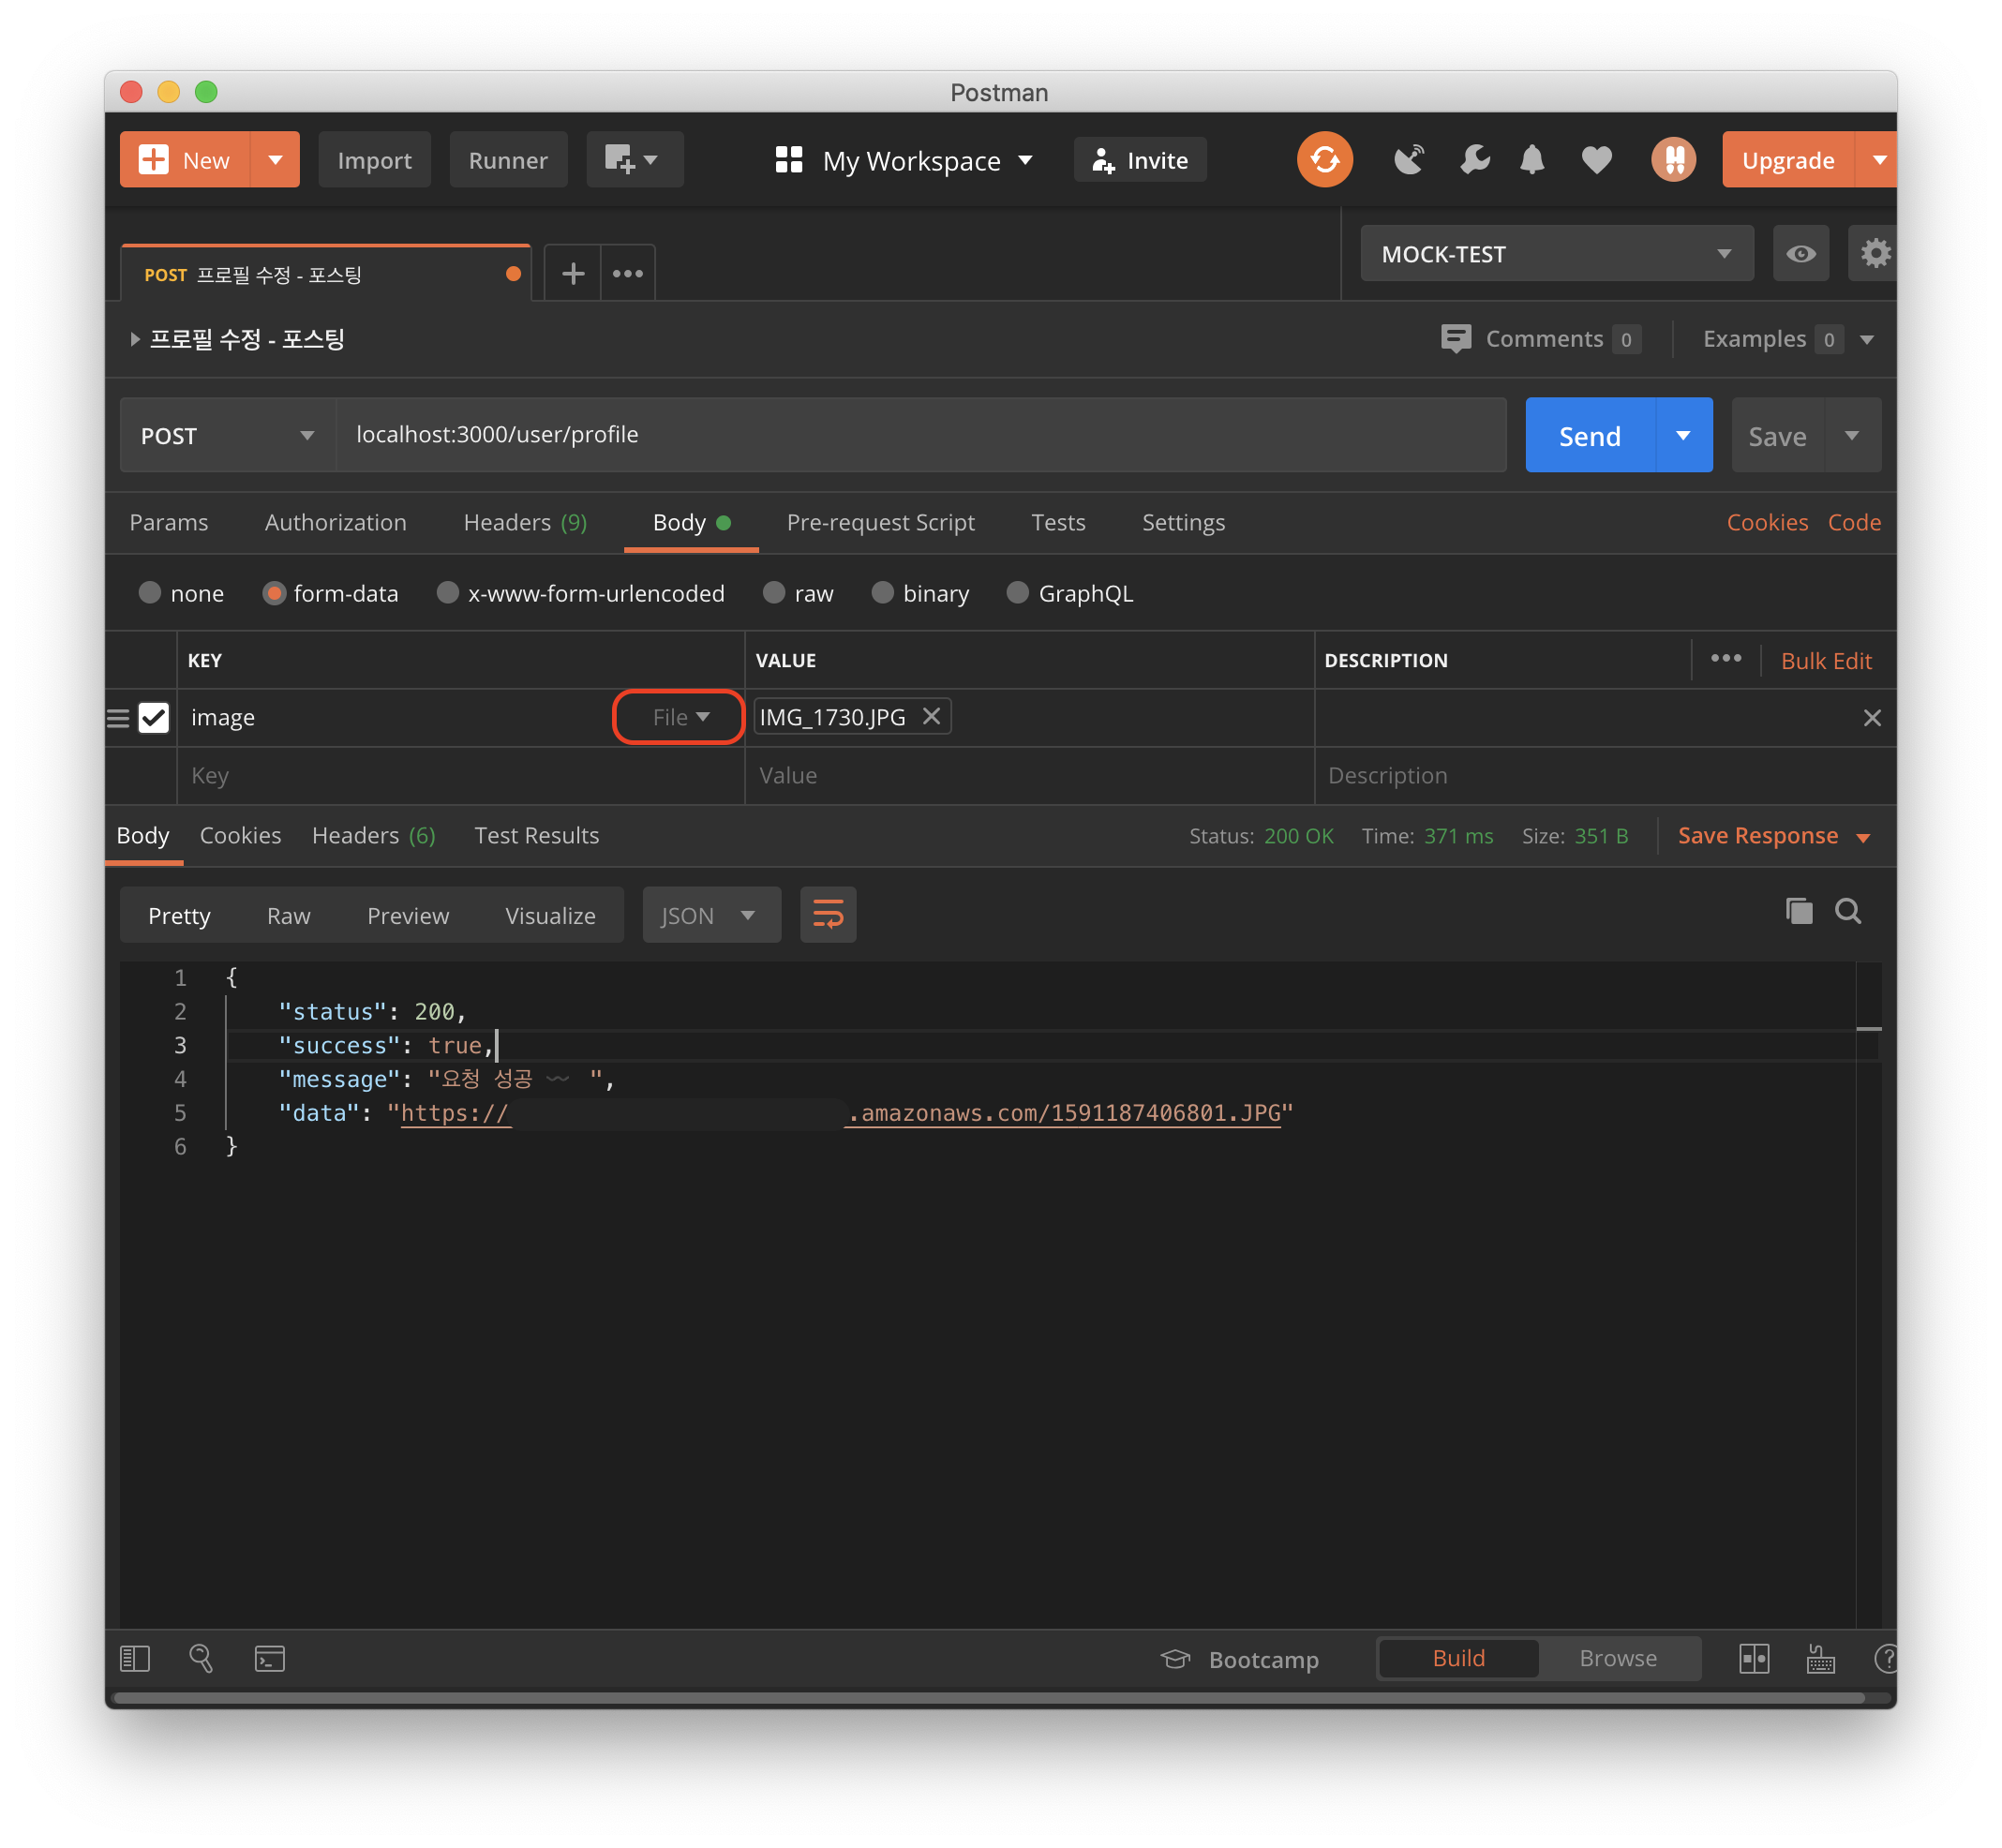Image resolution: width=2002 pixels, height=1848 pixels.
Task: Open the POST method dropdown
Action: click(x=227, y=436)
